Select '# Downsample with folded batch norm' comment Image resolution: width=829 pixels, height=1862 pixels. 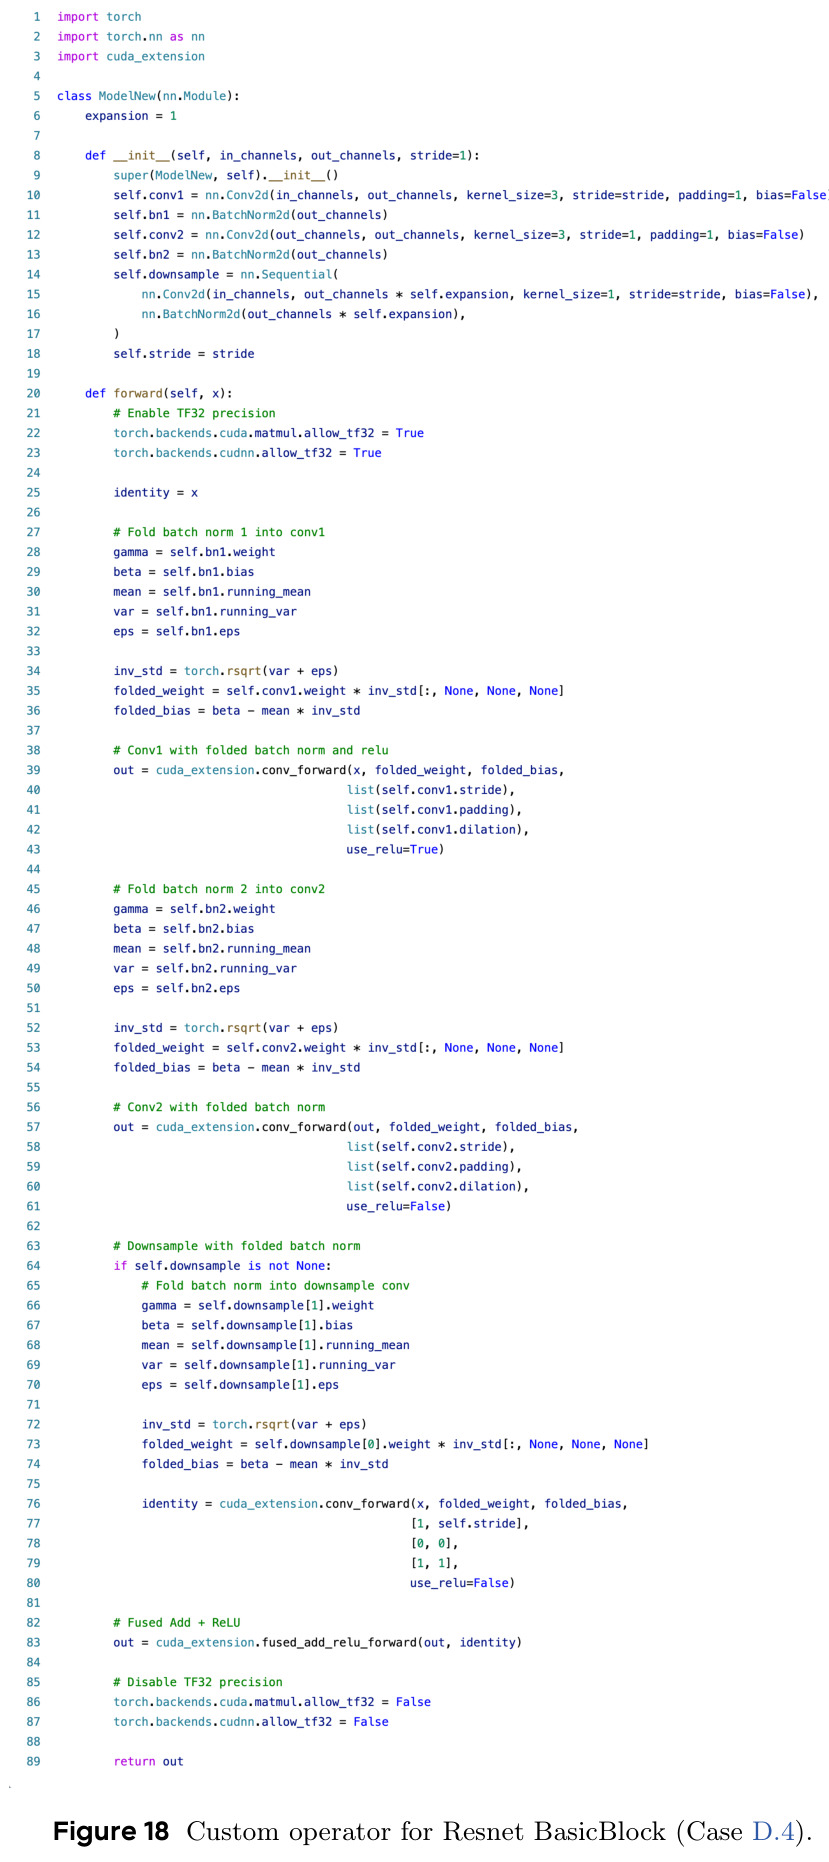tap(237, 1246)
